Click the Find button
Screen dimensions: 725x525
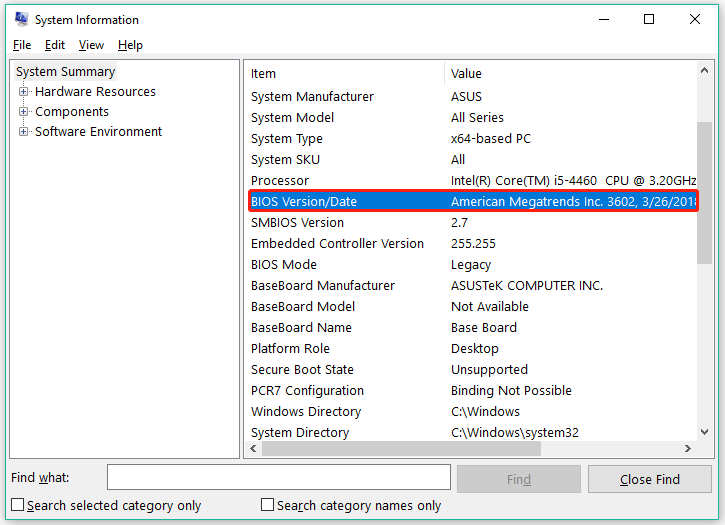pos(519,479)
